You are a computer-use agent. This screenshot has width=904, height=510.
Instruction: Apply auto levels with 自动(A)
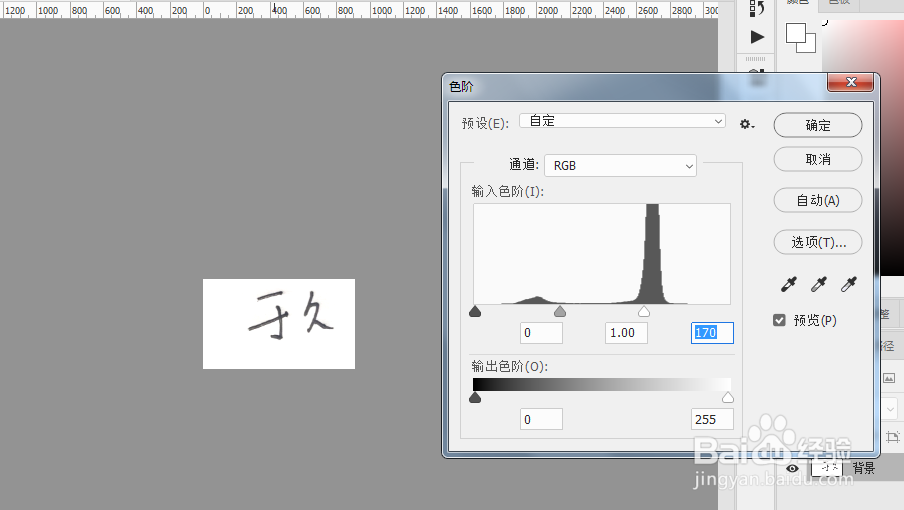(818, 201)
